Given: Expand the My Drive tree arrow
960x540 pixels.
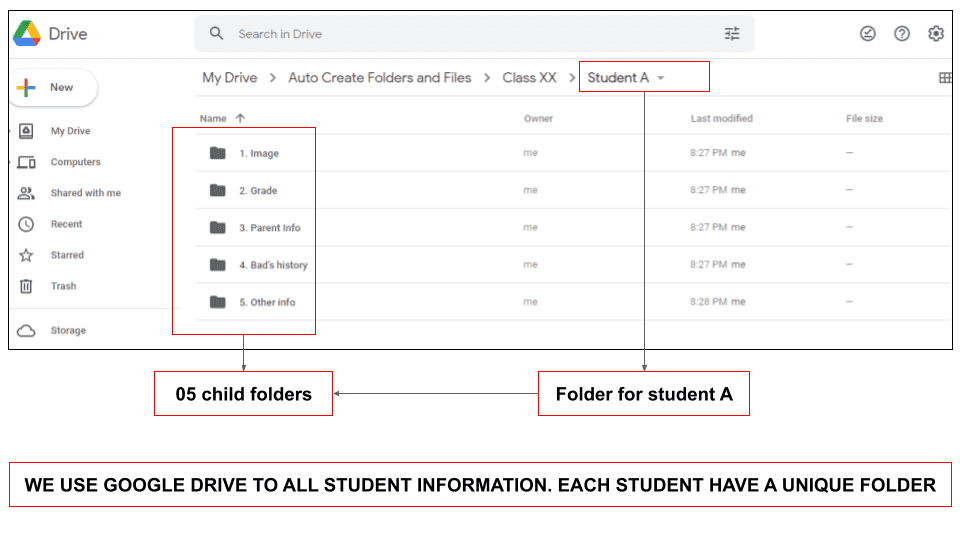Looking at the screenshot, I should click(x=11, y=131).
